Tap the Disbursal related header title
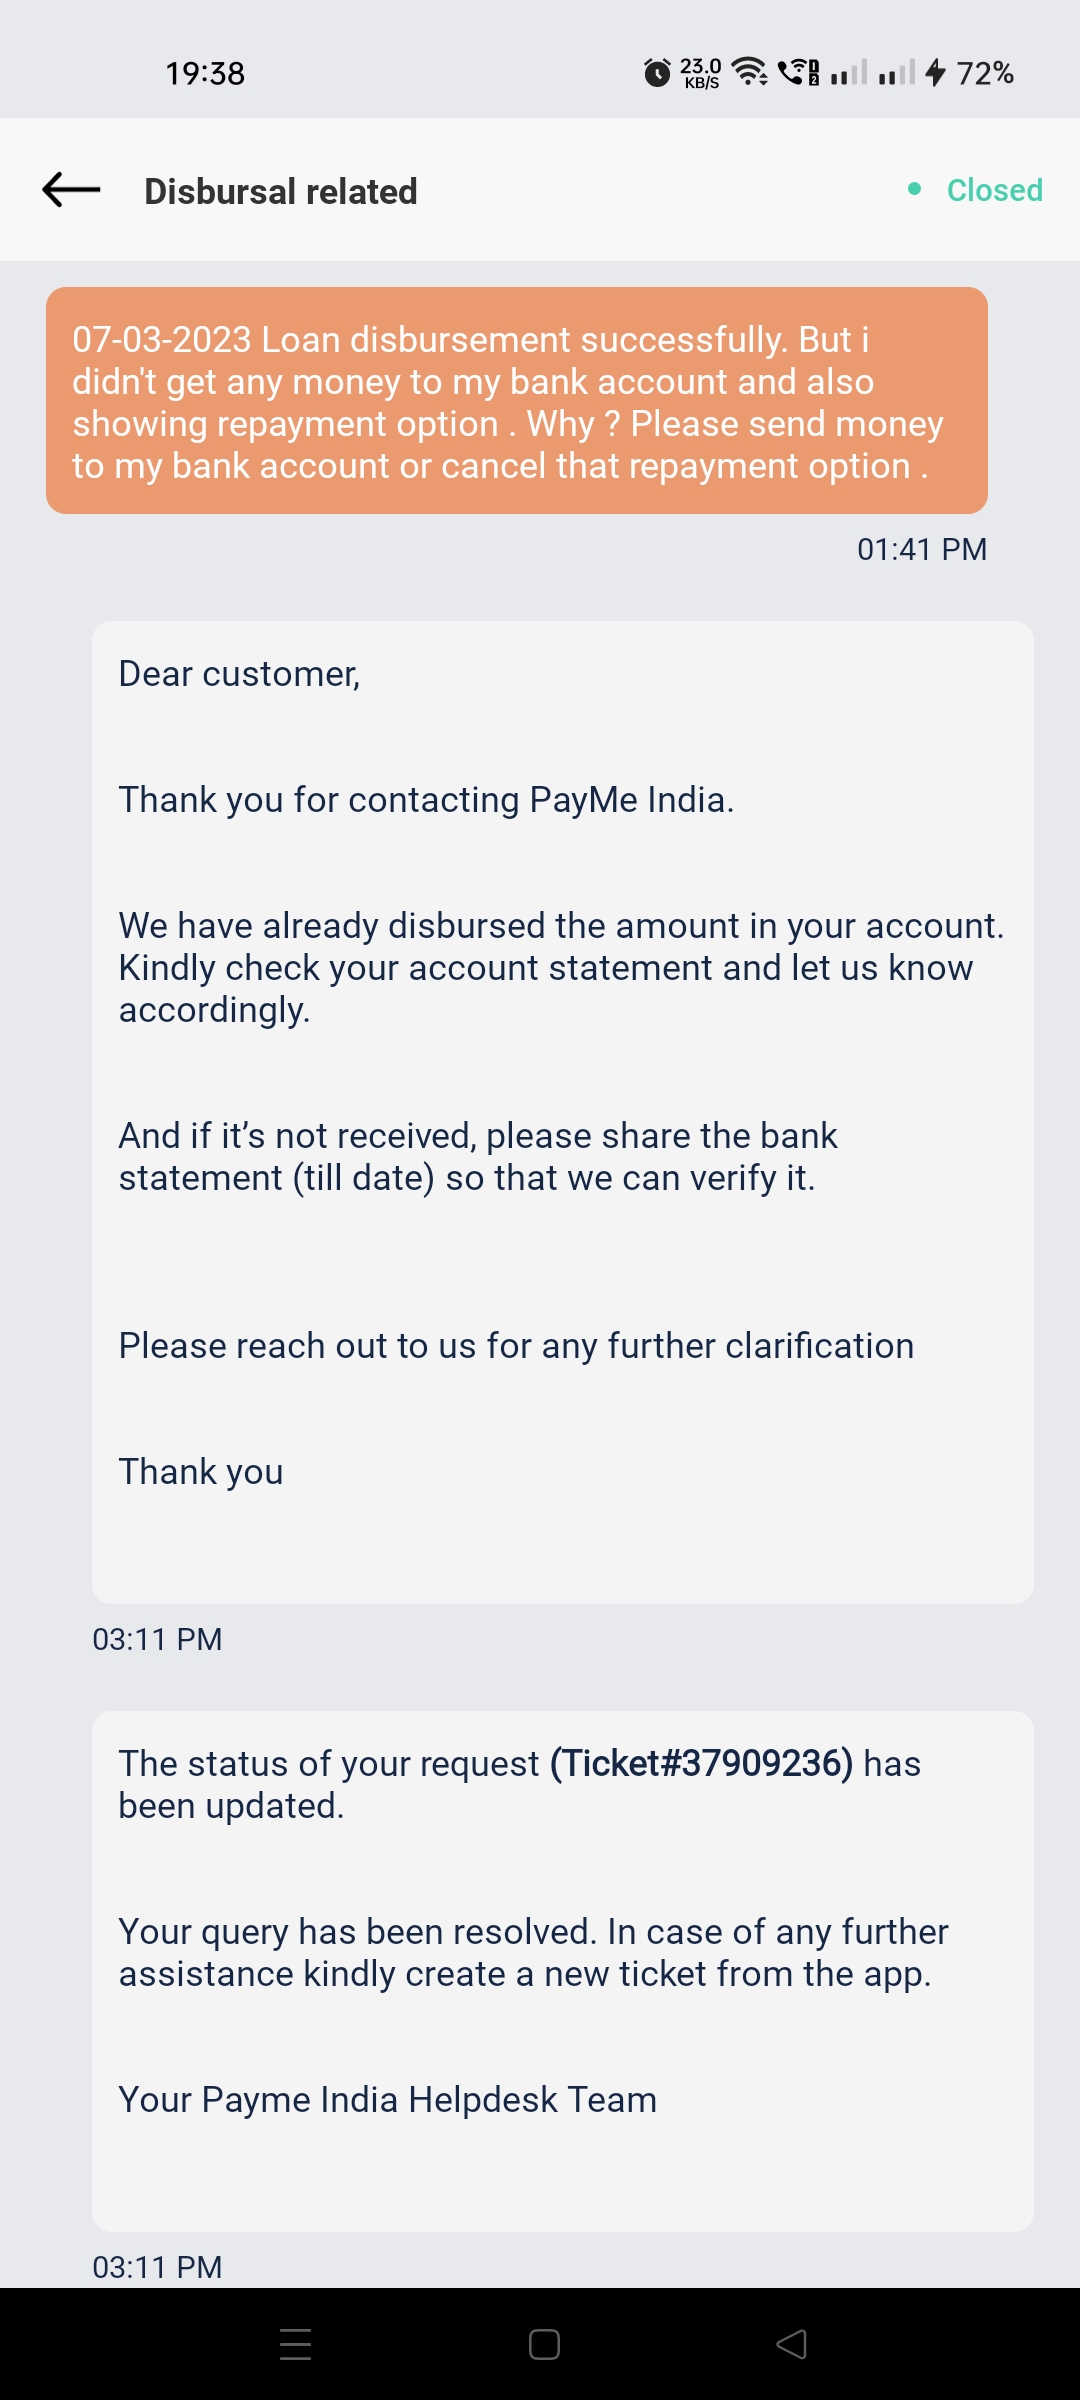This screenshot has height=2400, width=1080. point(280,191)
